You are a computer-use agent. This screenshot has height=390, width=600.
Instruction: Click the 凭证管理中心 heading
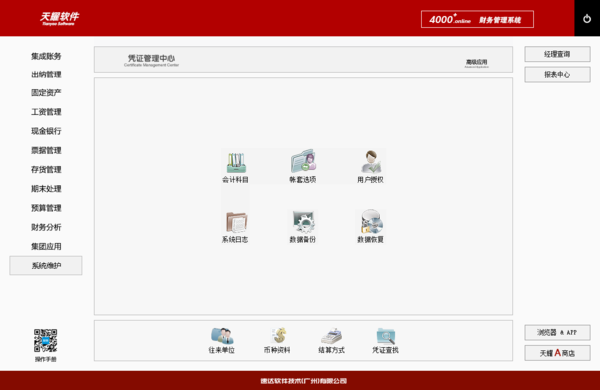coord(151,60)
